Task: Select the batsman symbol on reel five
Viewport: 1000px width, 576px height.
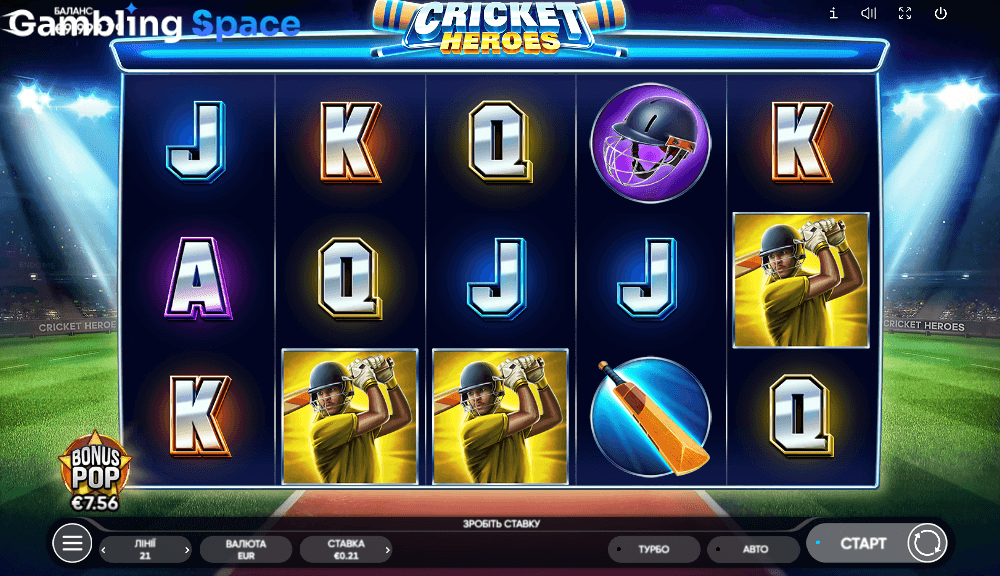Action: (801, 281)
